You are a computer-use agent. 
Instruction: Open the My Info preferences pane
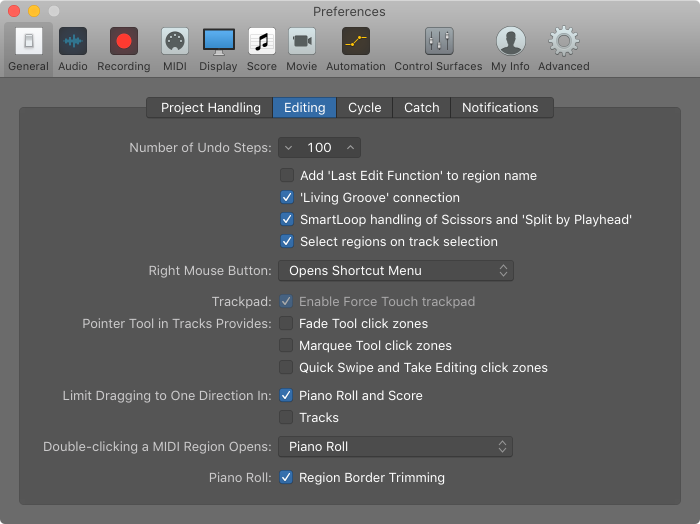(510, 49)
